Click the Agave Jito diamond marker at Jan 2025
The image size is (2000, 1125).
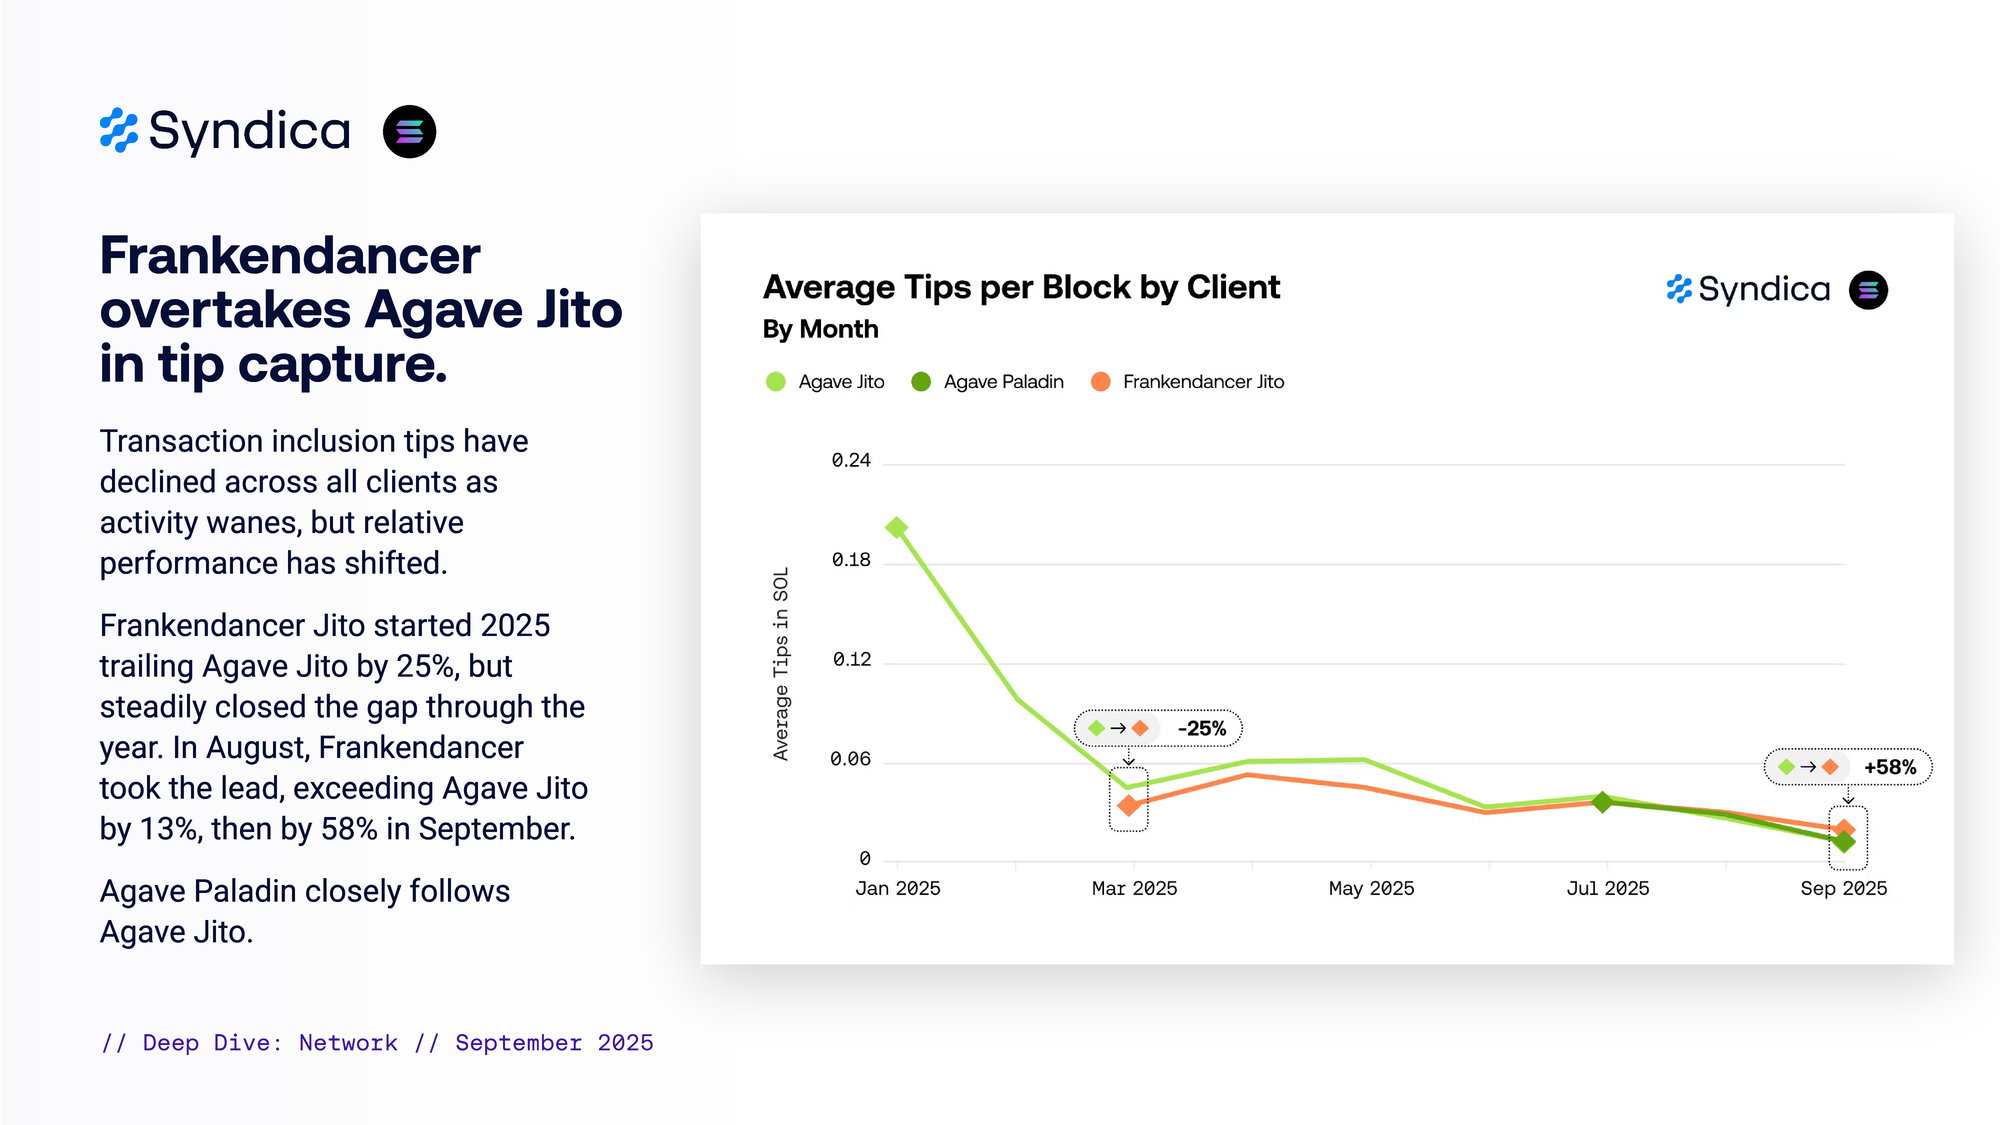pyautogui.click(x=897, y=527)
